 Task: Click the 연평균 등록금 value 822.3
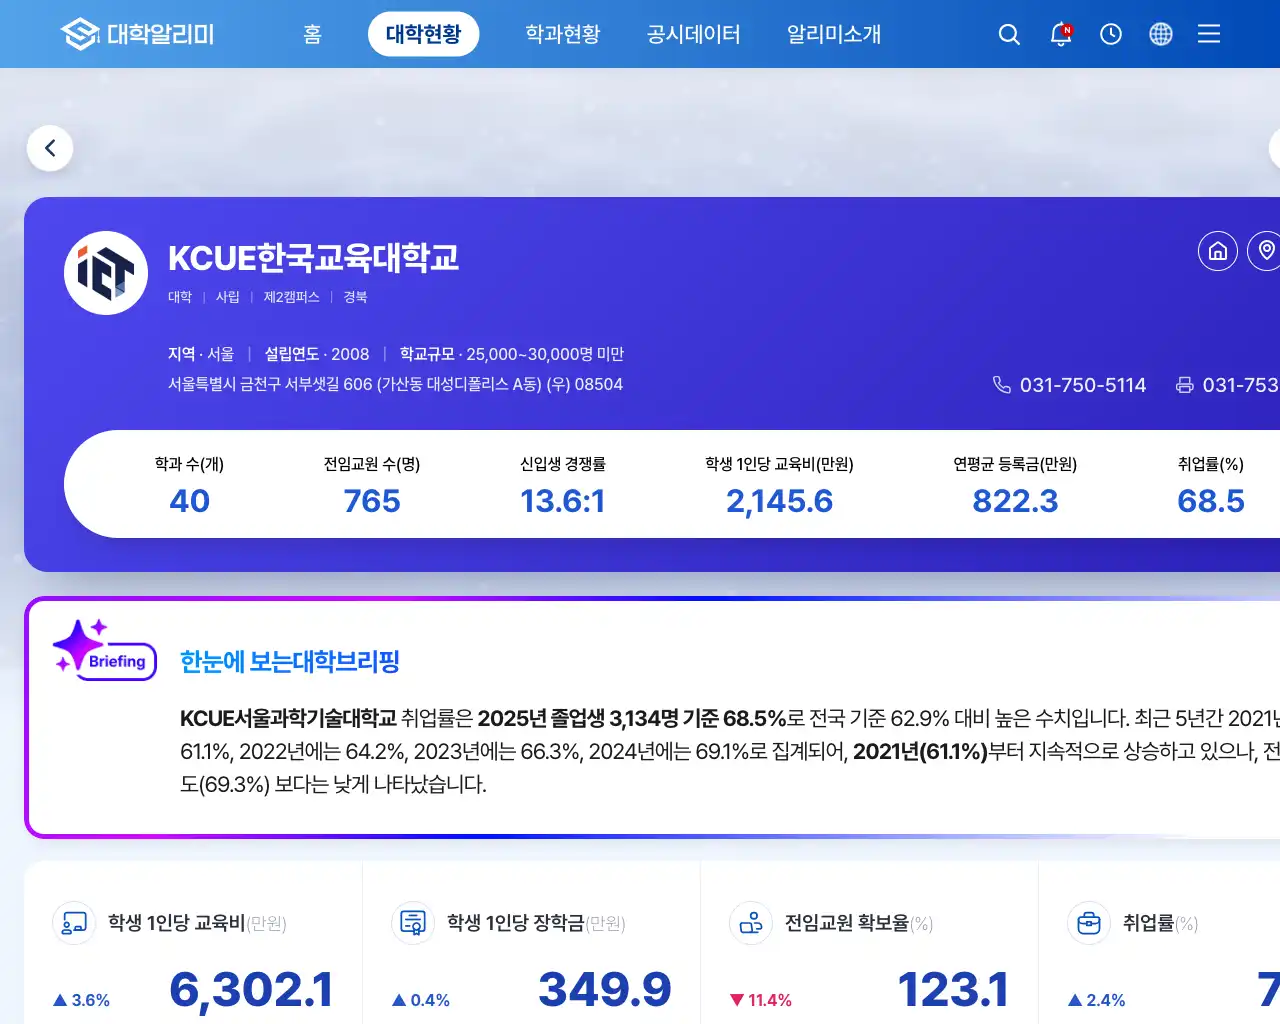(x=1015, y=501)
